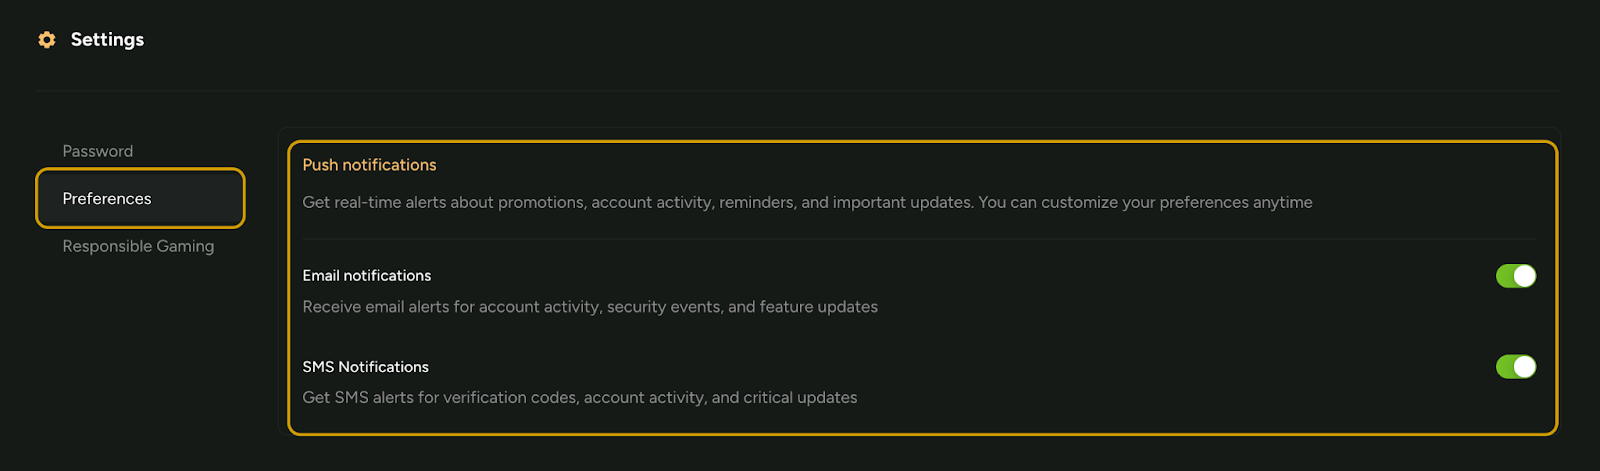
Task: Disable the SMS Notifications switch
Action: click(x=1515, y=367)
